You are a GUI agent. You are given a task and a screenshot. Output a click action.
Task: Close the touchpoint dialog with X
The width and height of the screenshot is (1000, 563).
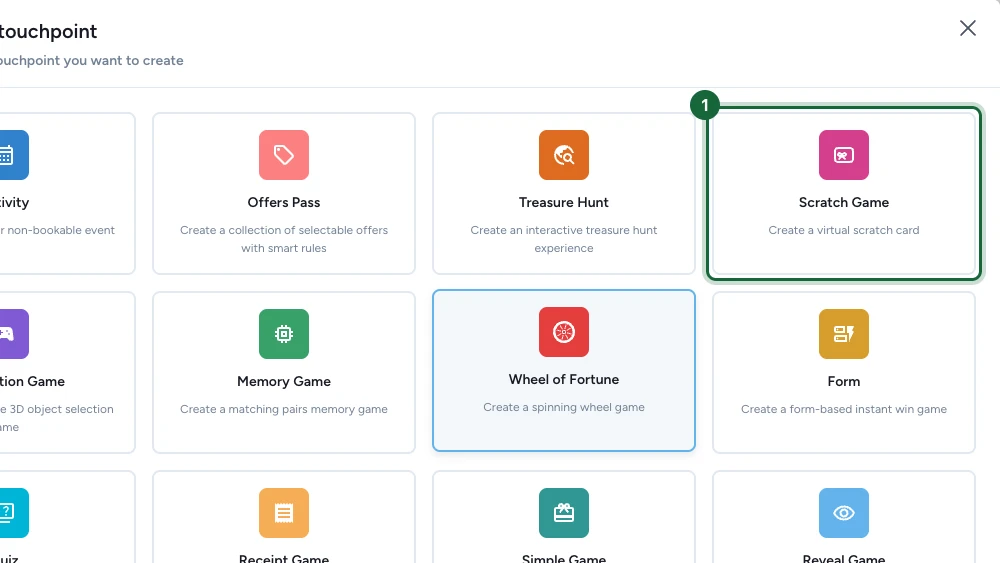coord(967,28)
